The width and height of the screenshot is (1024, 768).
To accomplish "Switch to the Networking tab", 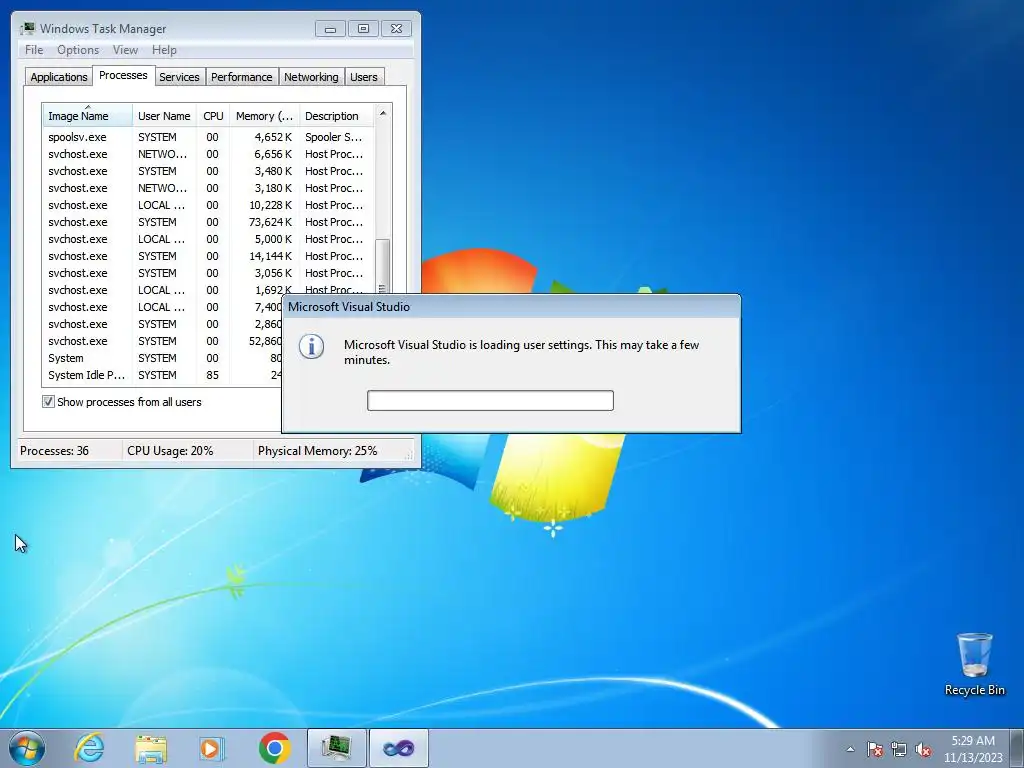I will pyautogui.click(x=311, y=77).
